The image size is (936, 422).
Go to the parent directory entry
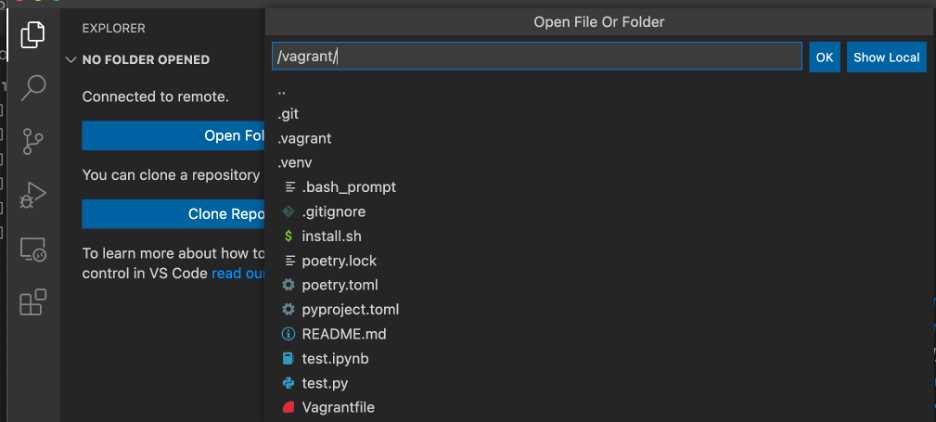pos(282,90)
